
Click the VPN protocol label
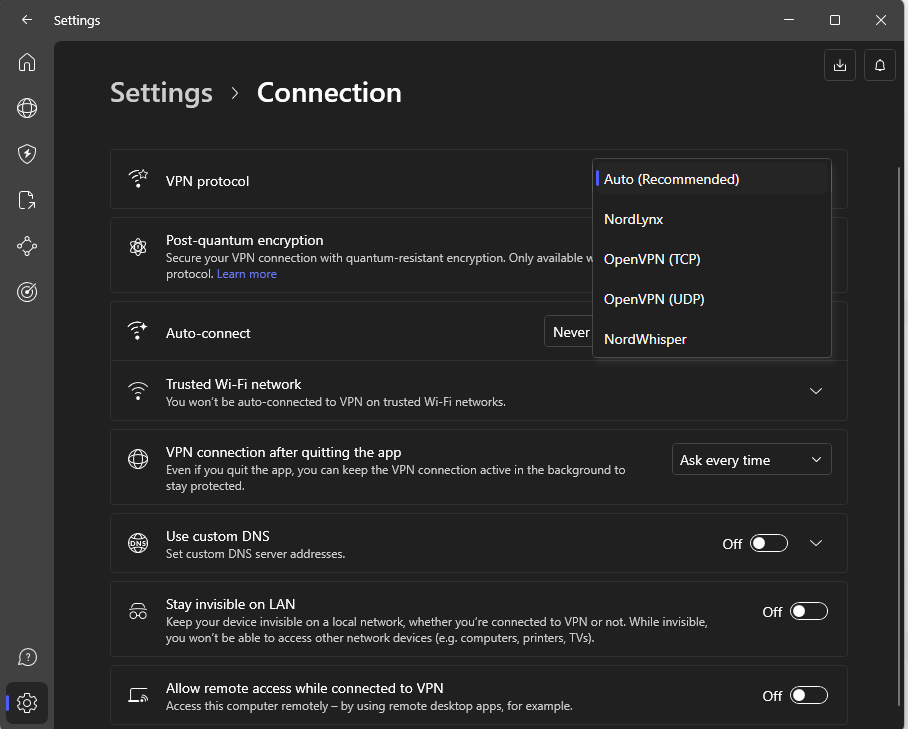(207, 181)
